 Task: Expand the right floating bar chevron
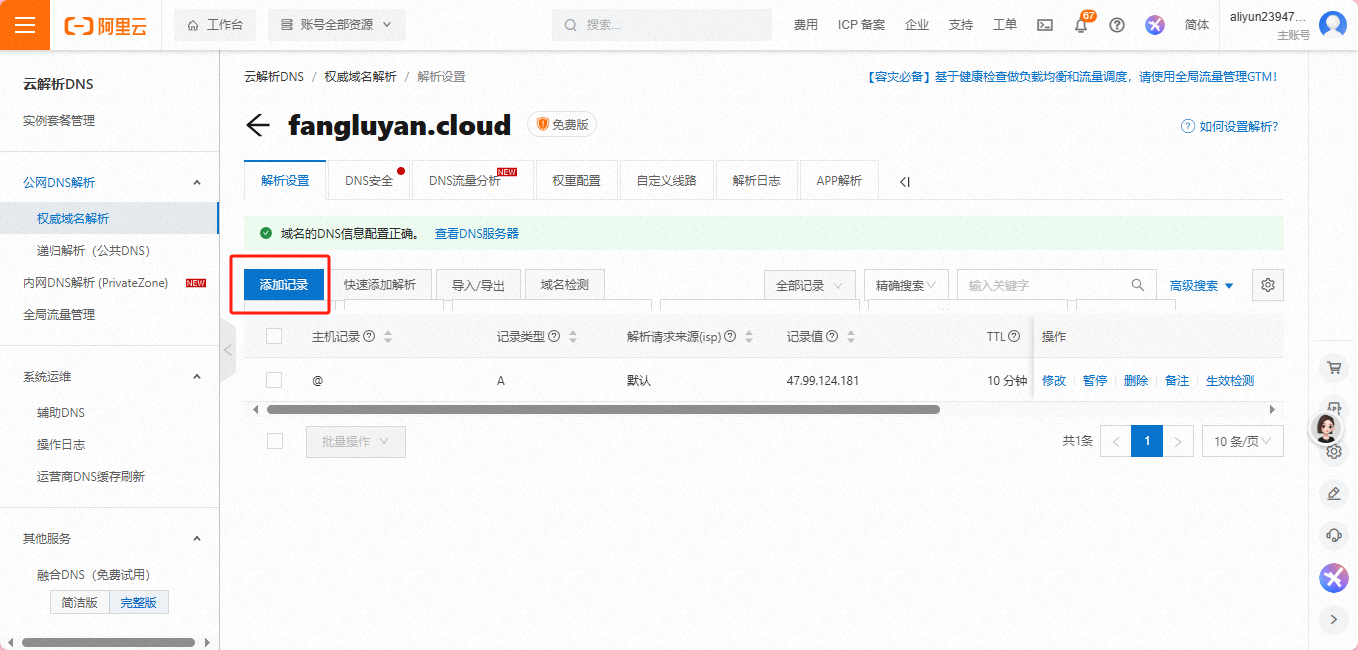pos(1333,620)
